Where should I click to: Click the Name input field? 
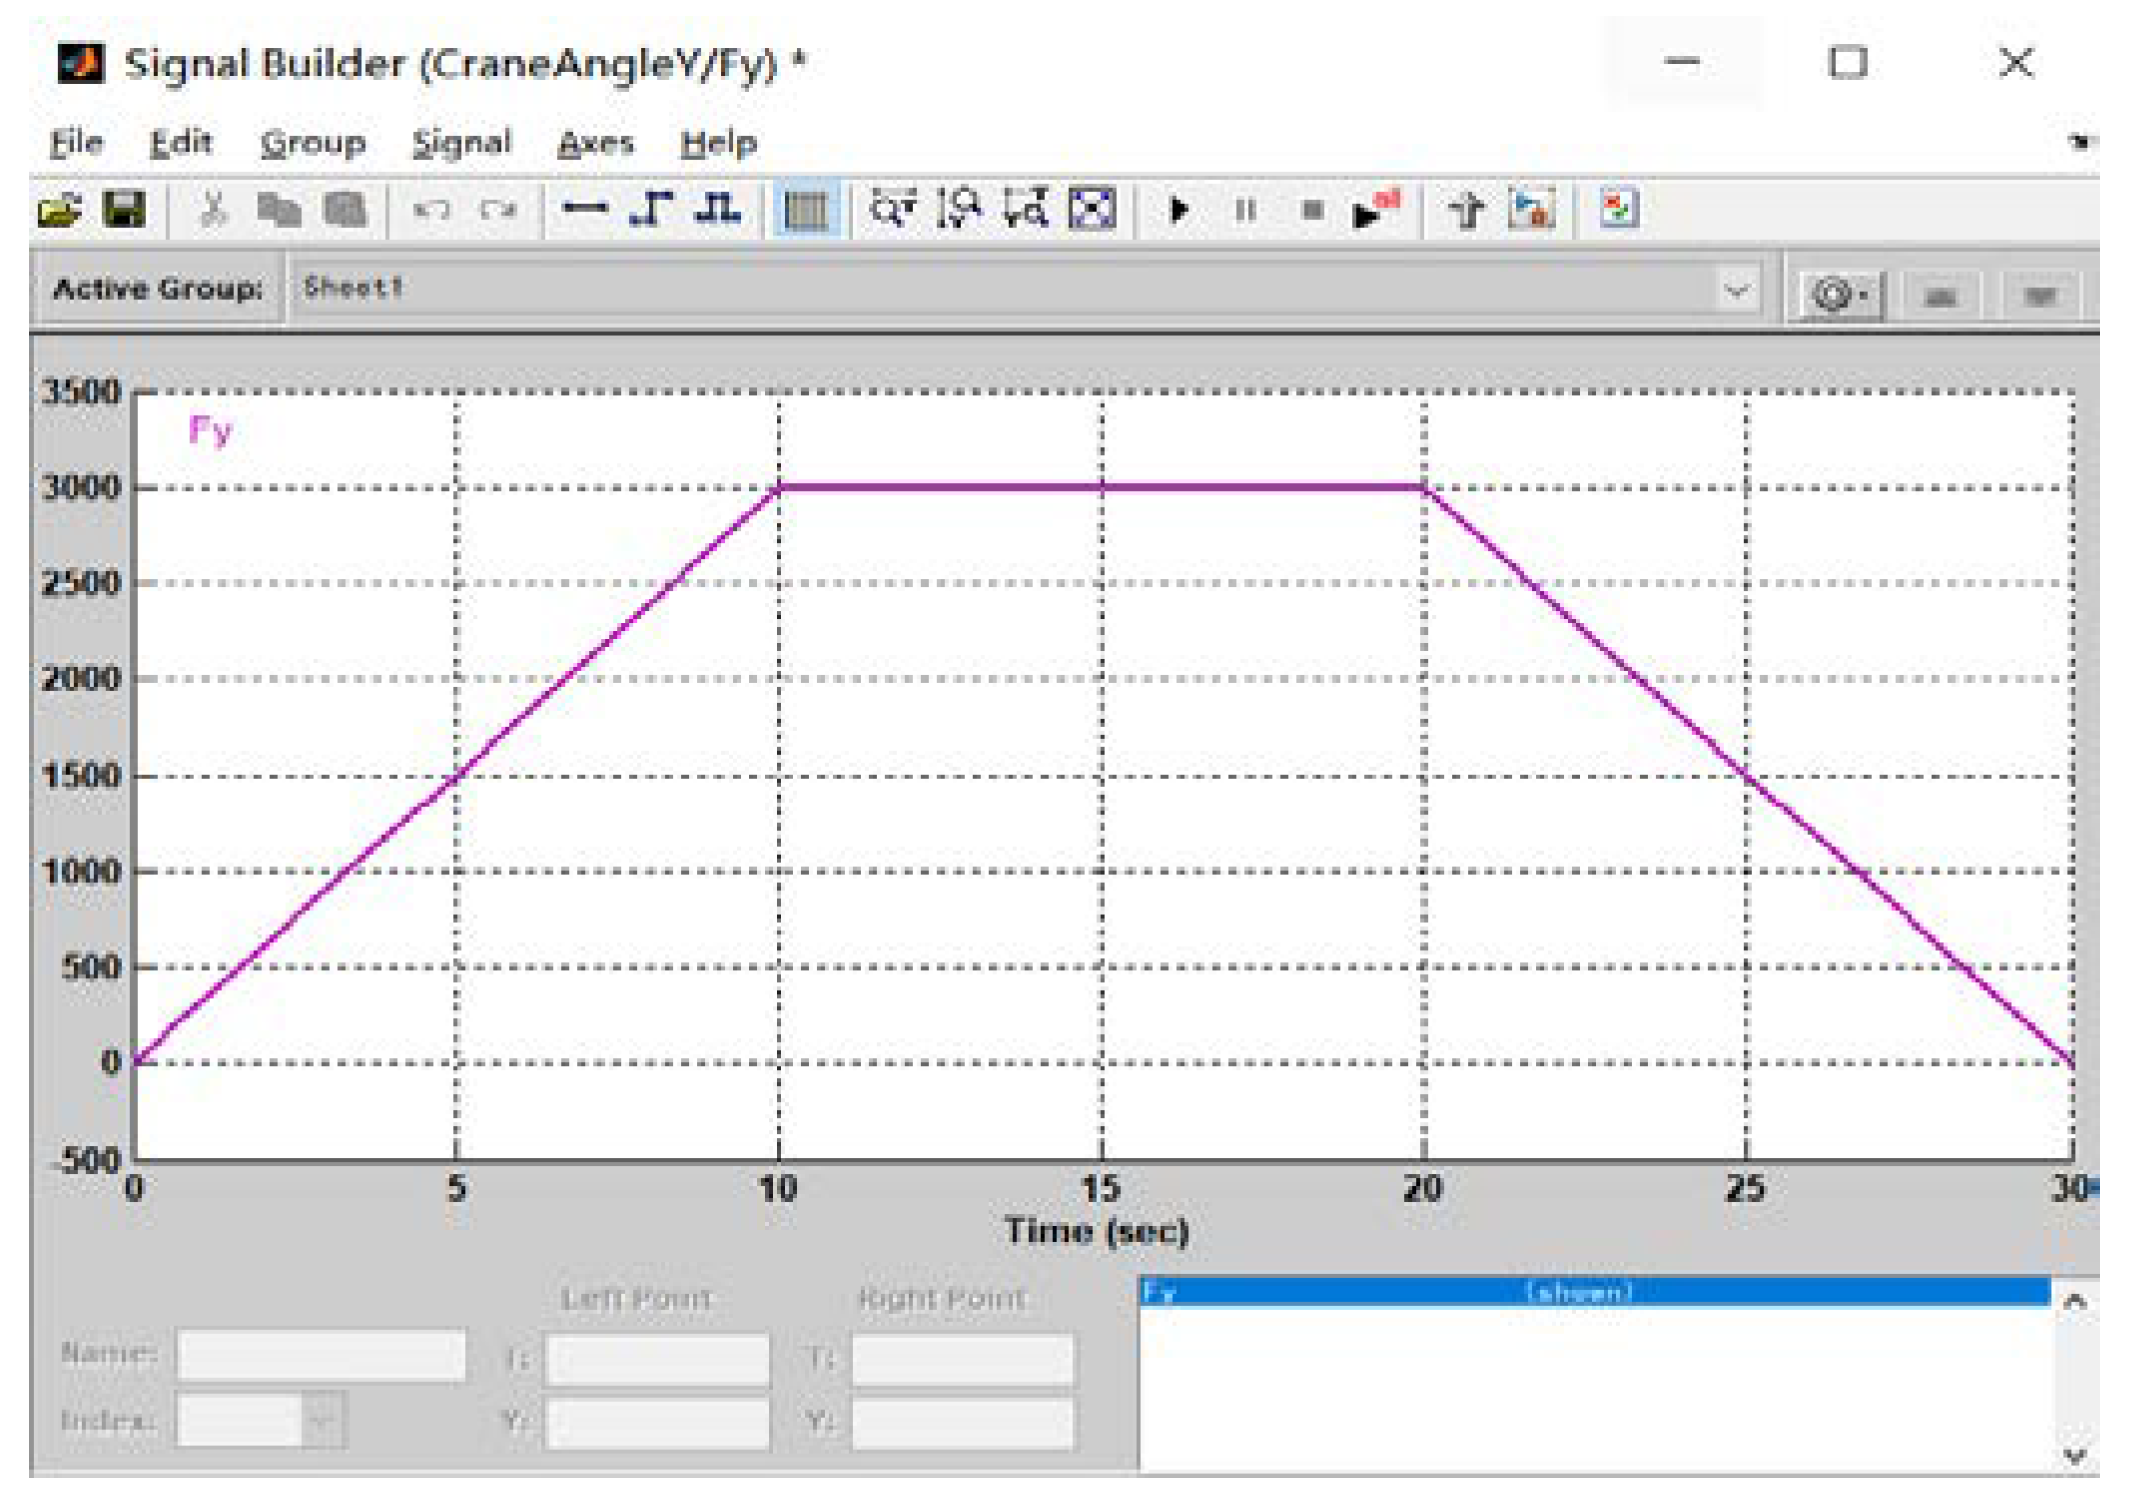[x=321, y=1354]
